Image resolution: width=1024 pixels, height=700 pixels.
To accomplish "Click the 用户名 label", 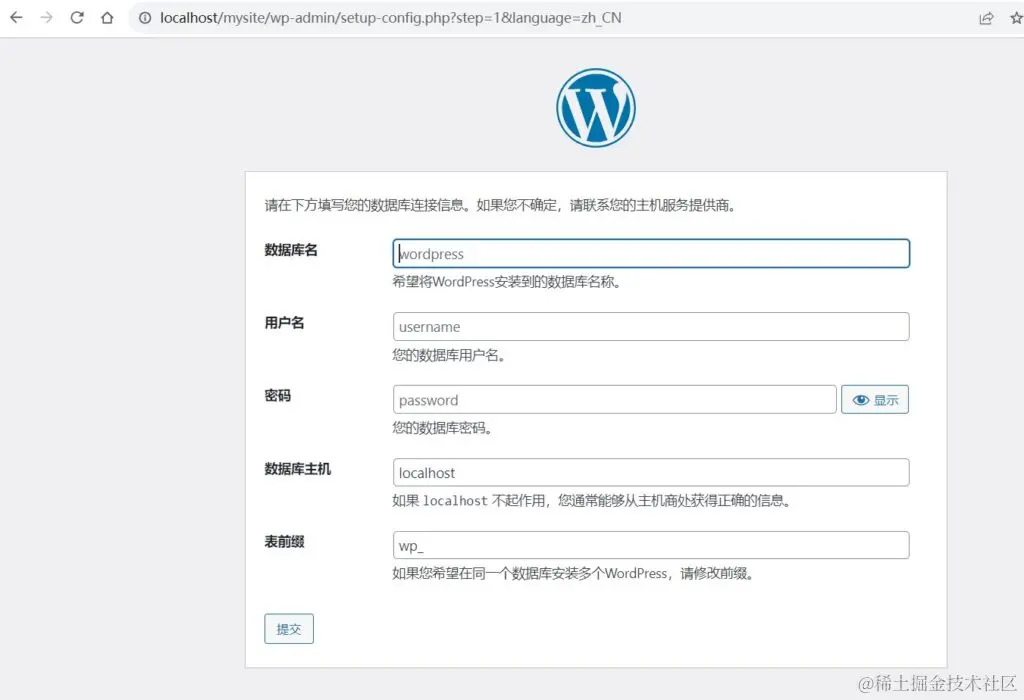I will [x=284, y=323].
